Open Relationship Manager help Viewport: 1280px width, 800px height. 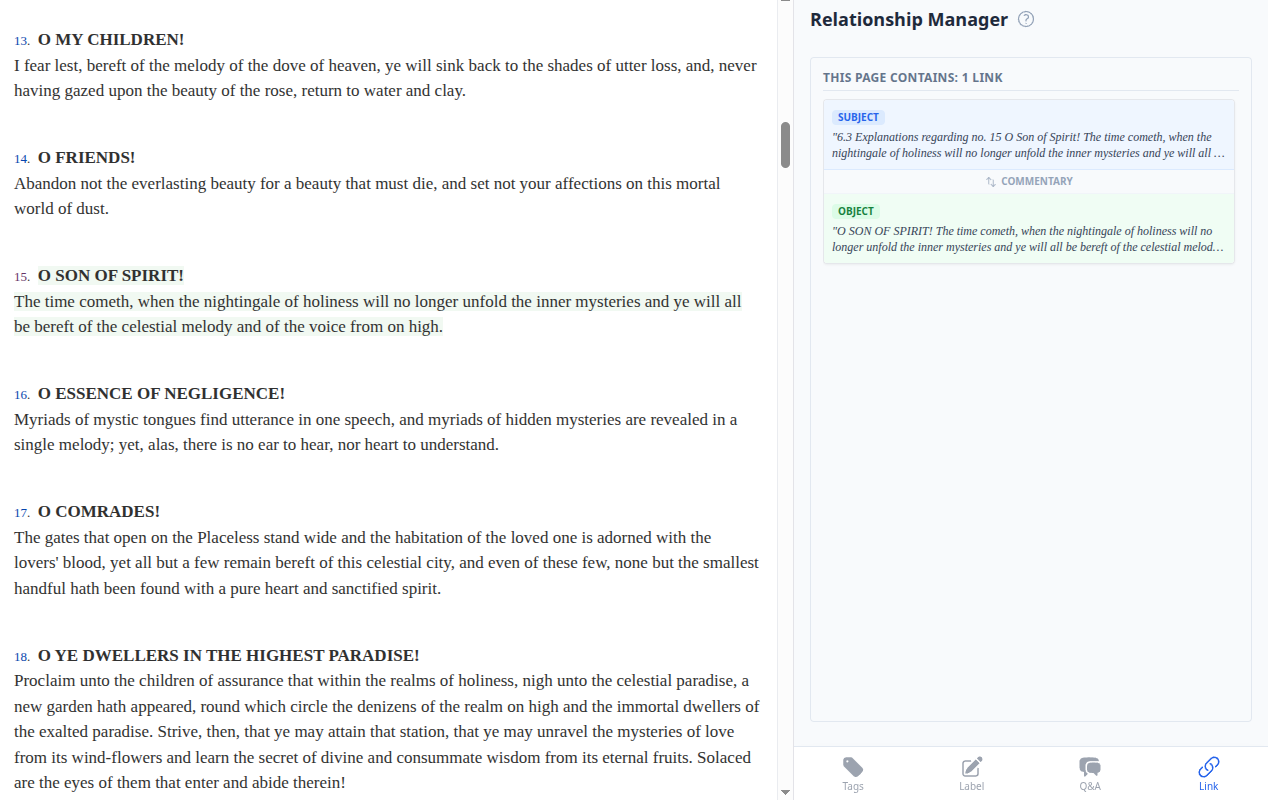(1025, 18)
